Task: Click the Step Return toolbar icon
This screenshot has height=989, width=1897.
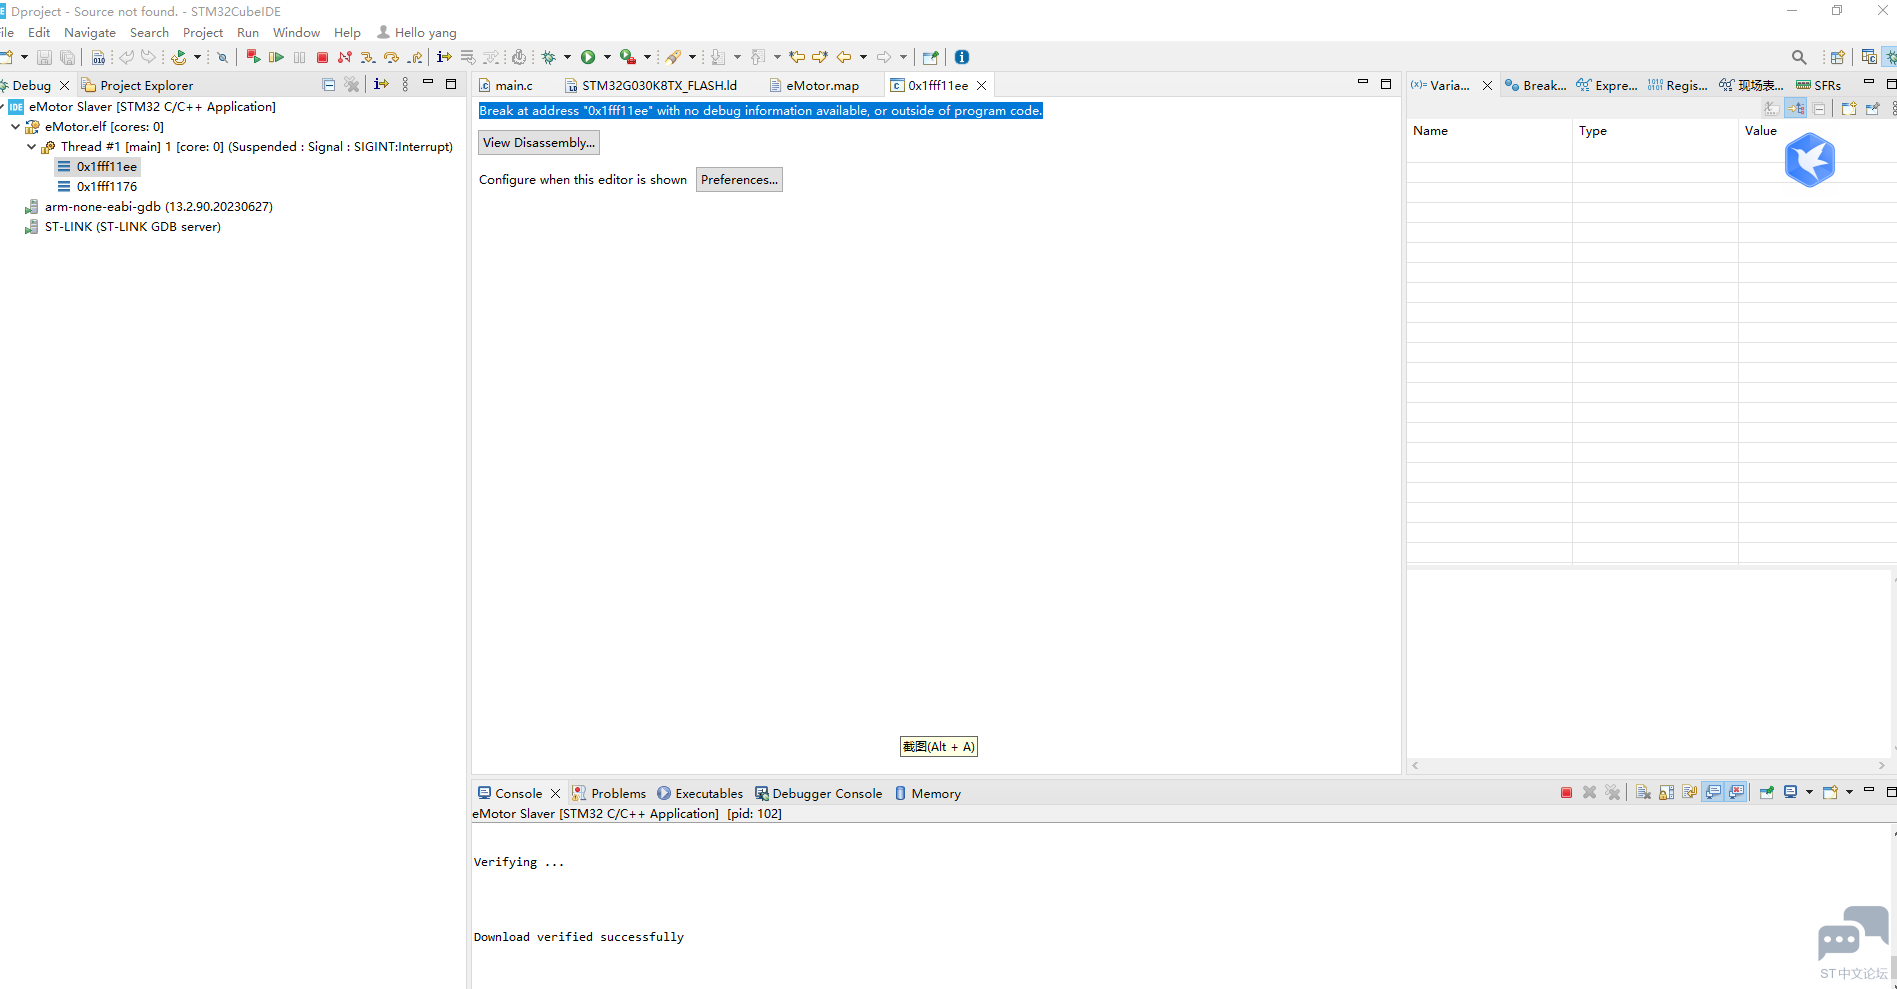Action: pos(414,57)
